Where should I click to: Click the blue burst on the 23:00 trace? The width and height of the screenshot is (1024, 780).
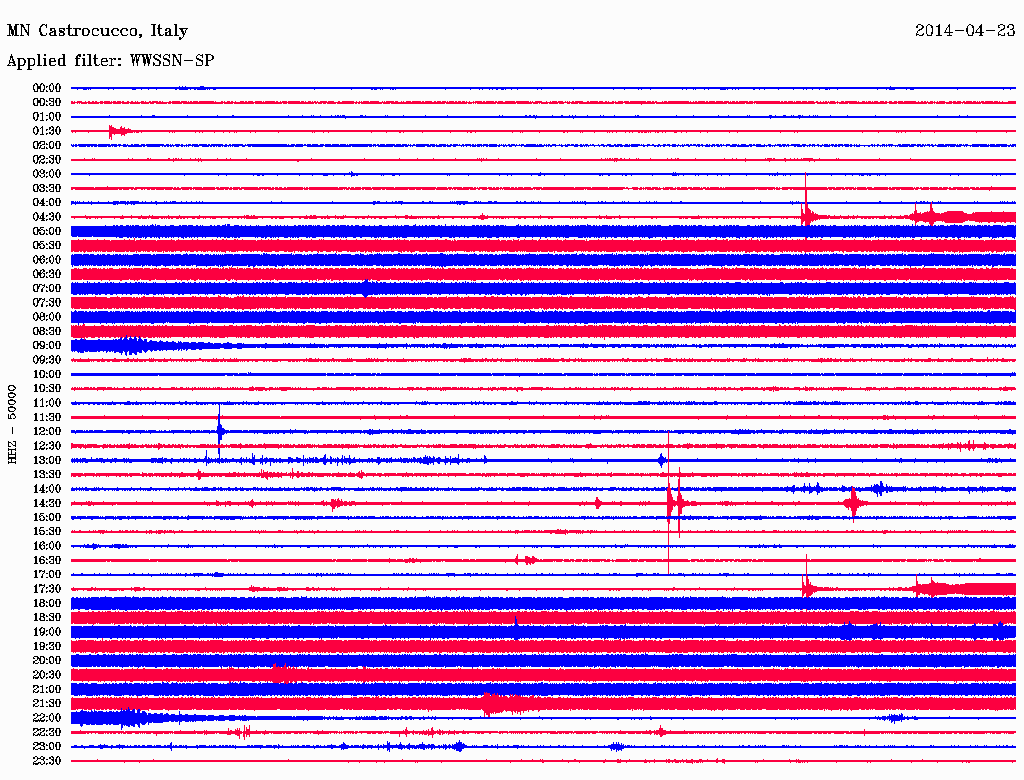459,747
